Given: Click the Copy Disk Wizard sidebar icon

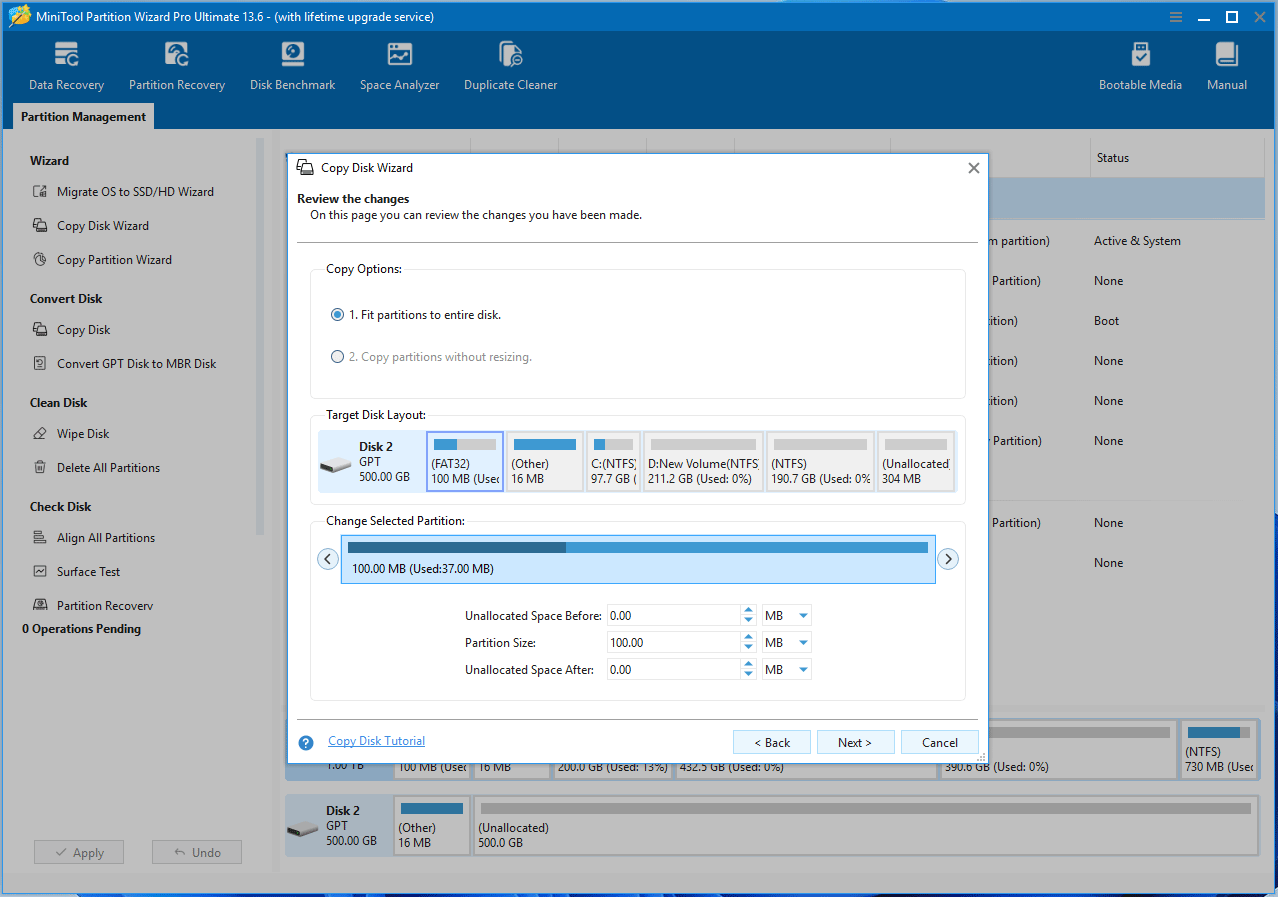Looking at the screenshot, I should click(40, 226).
